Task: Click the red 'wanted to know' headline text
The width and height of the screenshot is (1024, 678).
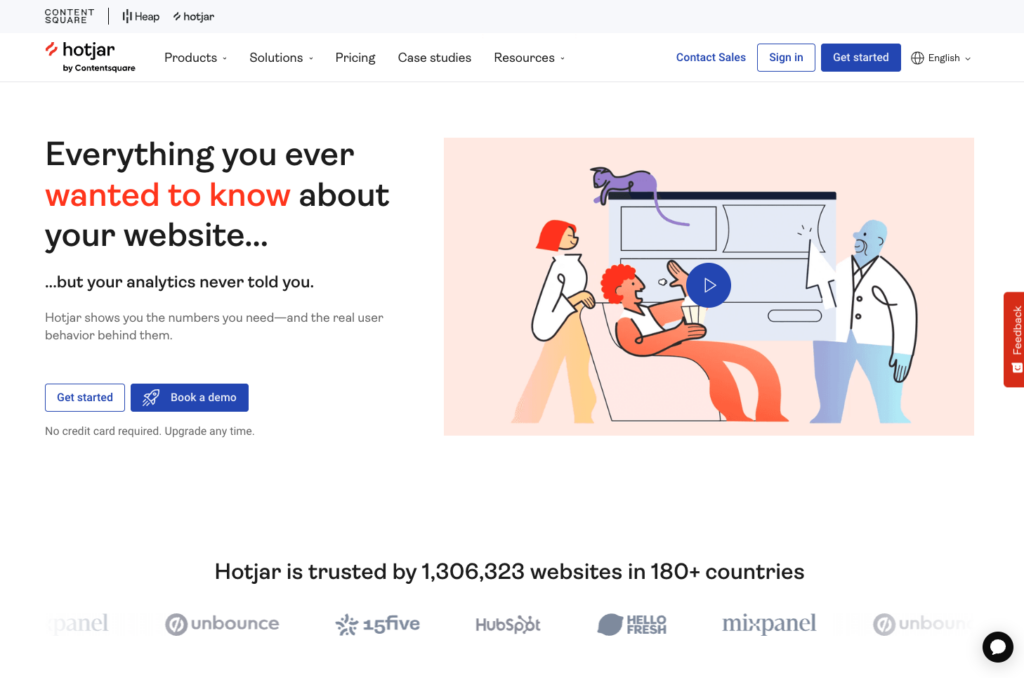Action: [x=167, y=195]
